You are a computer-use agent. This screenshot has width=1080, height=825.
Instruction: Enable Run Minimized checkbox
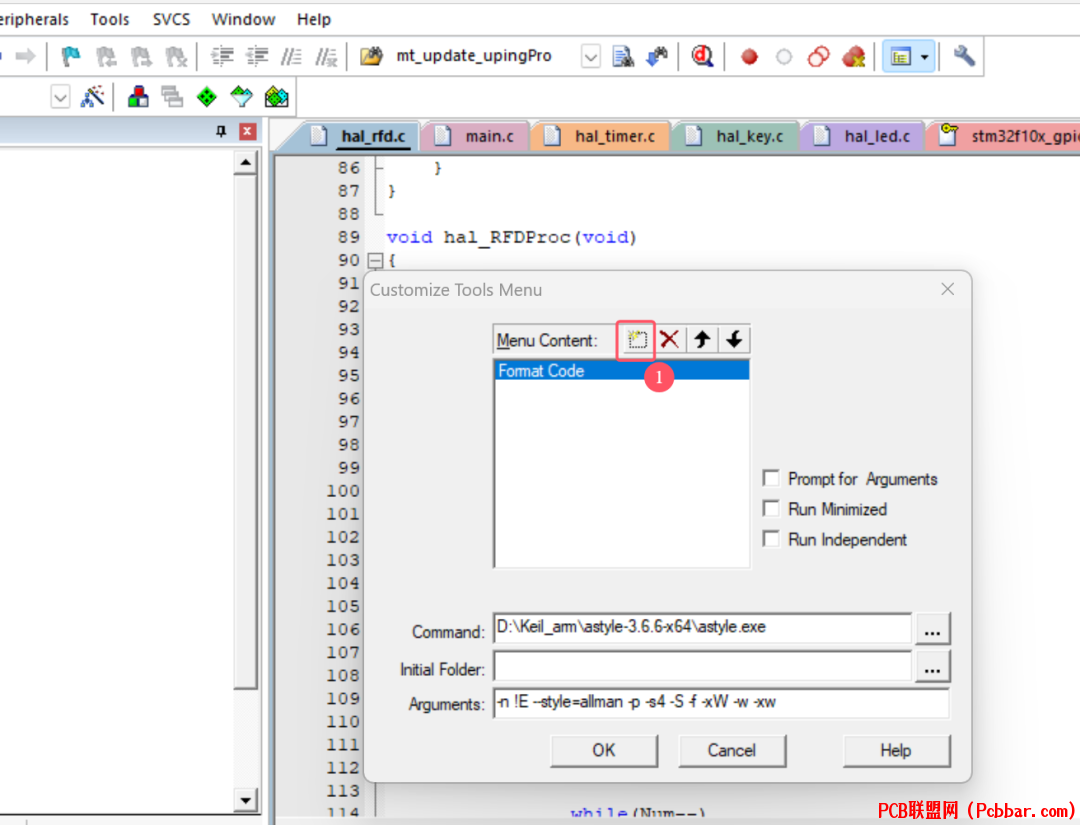pos(771,508)
